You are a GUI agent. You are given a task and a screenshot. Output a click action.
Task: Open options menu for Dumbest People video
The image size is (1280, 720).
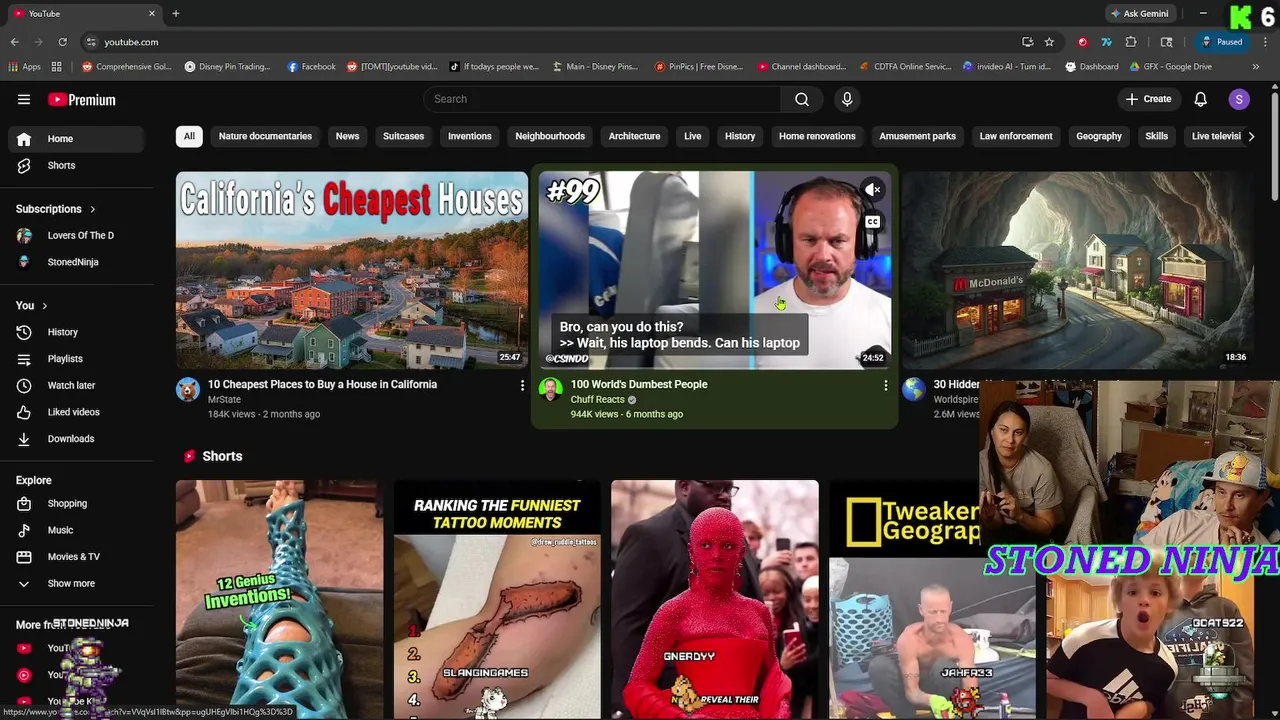[885, 385]
